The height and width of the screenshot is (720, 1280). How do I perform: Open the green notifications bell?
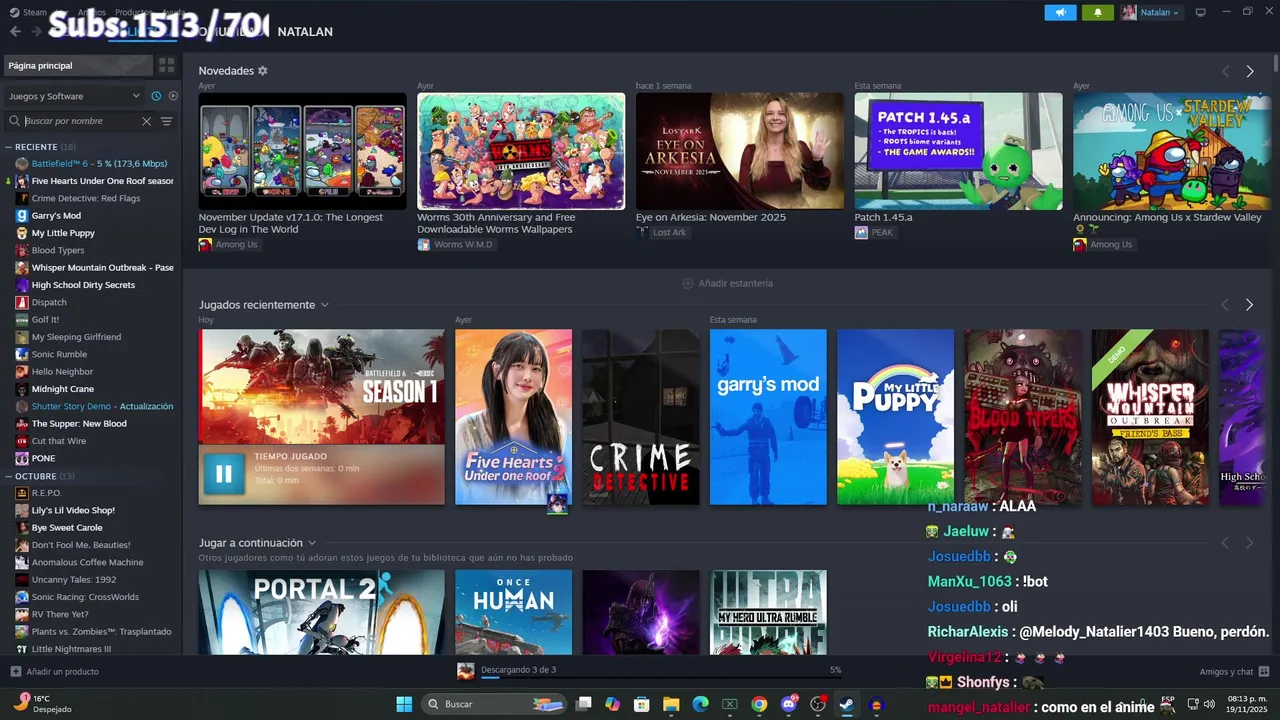[x=1097, y=12]
